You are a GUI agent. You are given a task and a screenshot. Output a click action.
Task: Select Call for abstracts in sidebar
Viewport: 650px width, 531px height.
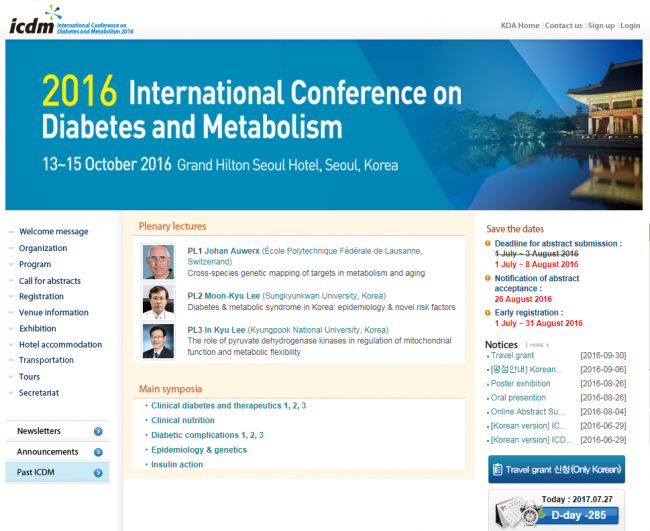tap(50, 281)
